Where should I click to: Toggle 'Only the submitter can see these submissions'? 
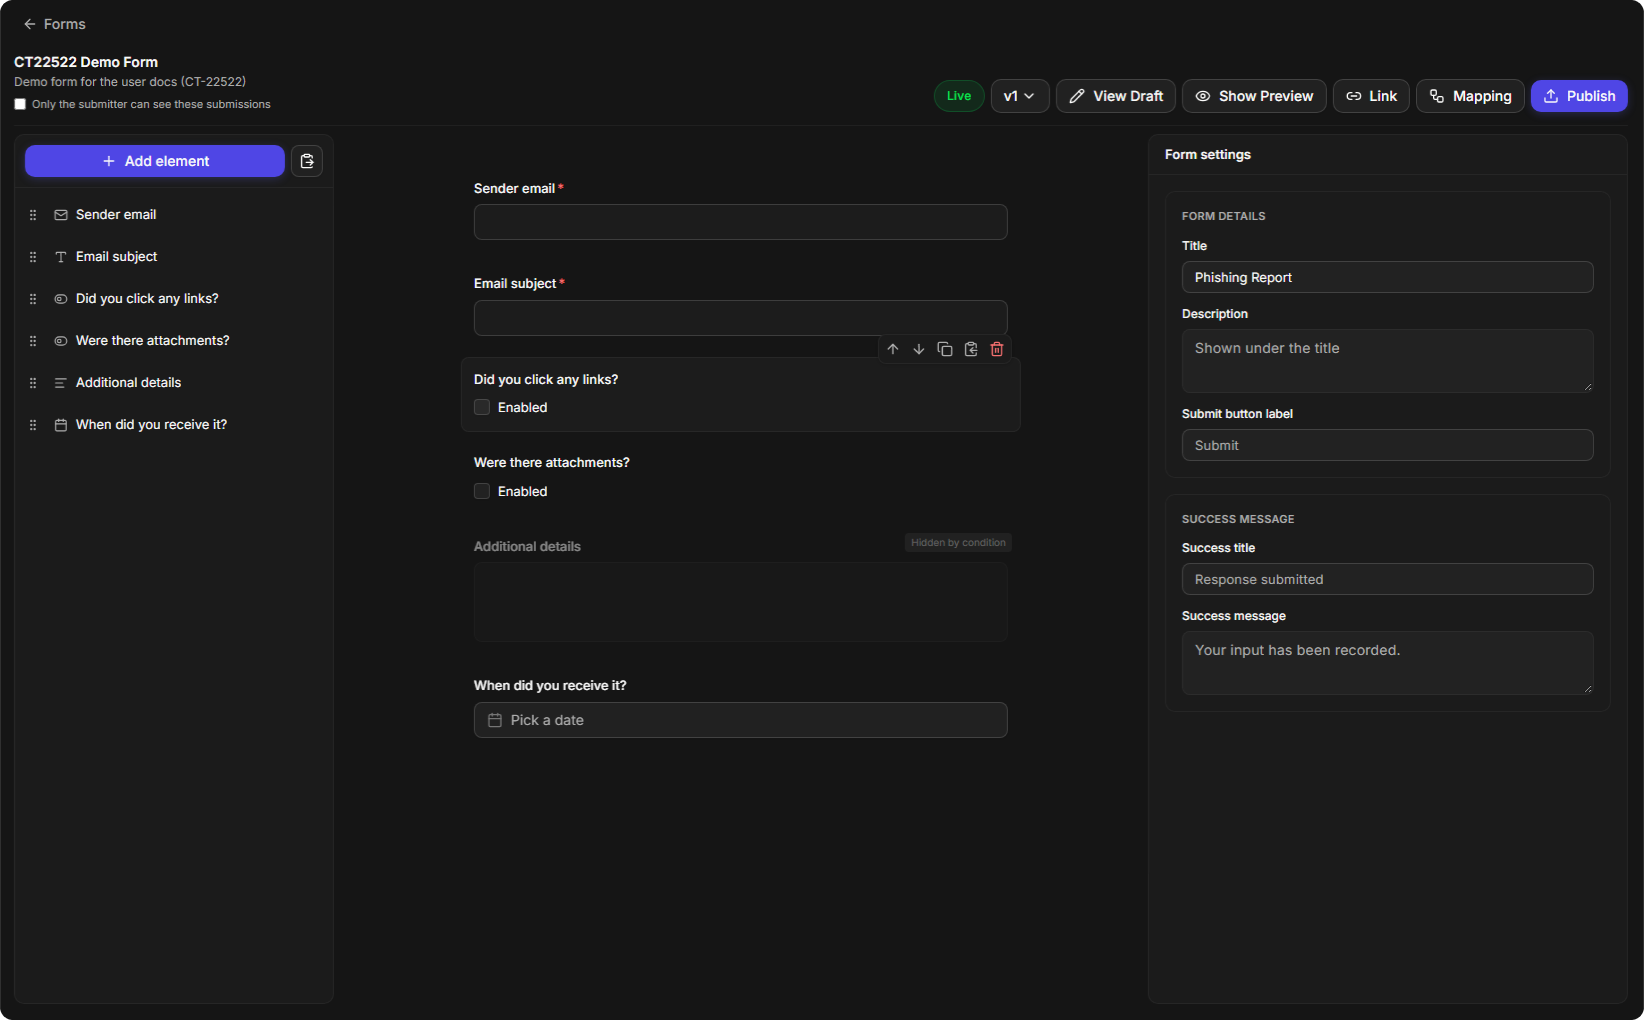(20, 104)
